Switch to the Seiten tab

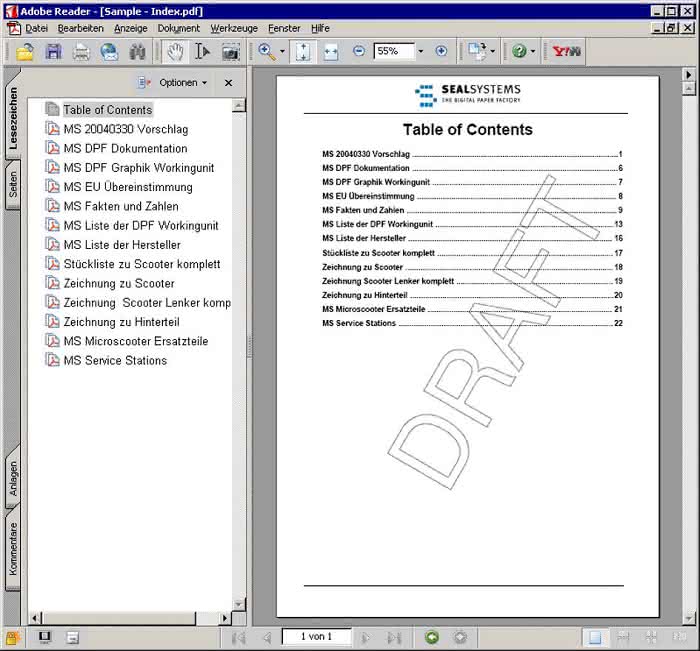click(x=12, y=184)
